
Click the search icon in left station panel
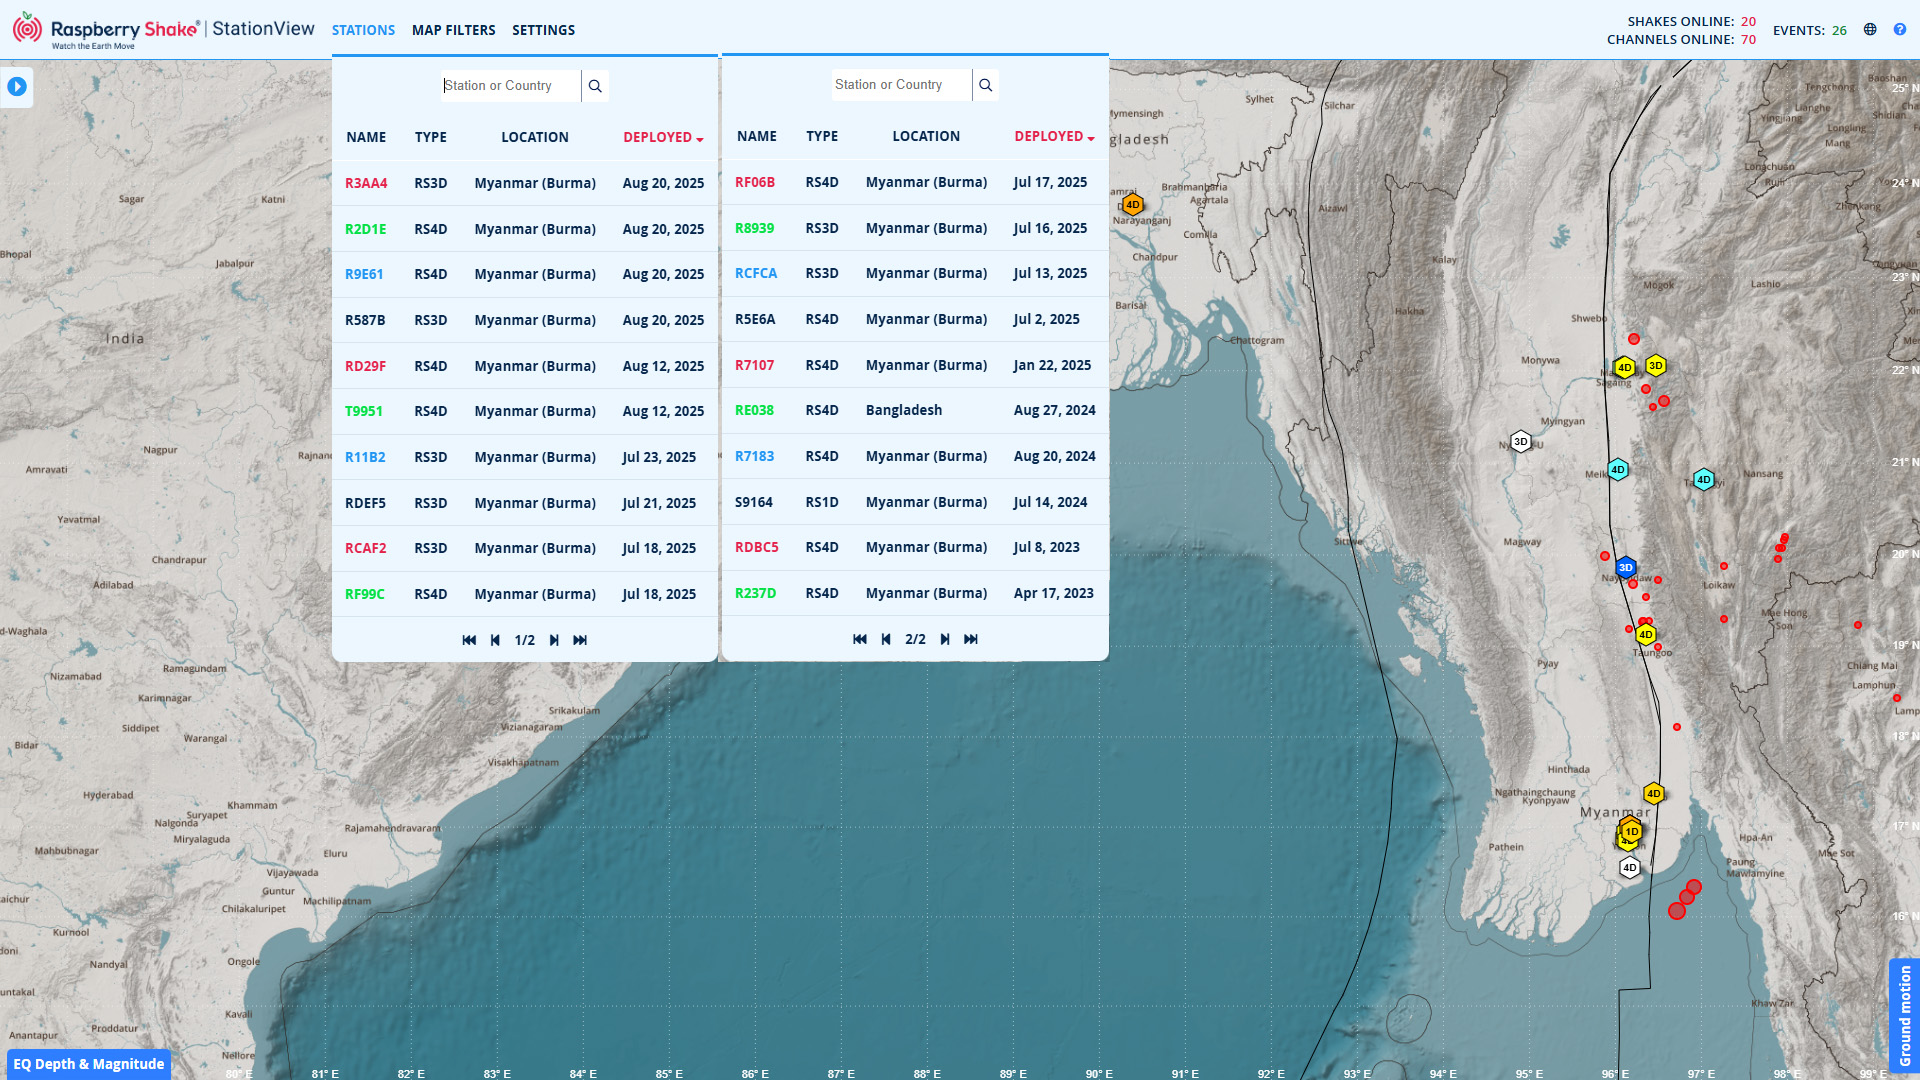pos(595,86)
